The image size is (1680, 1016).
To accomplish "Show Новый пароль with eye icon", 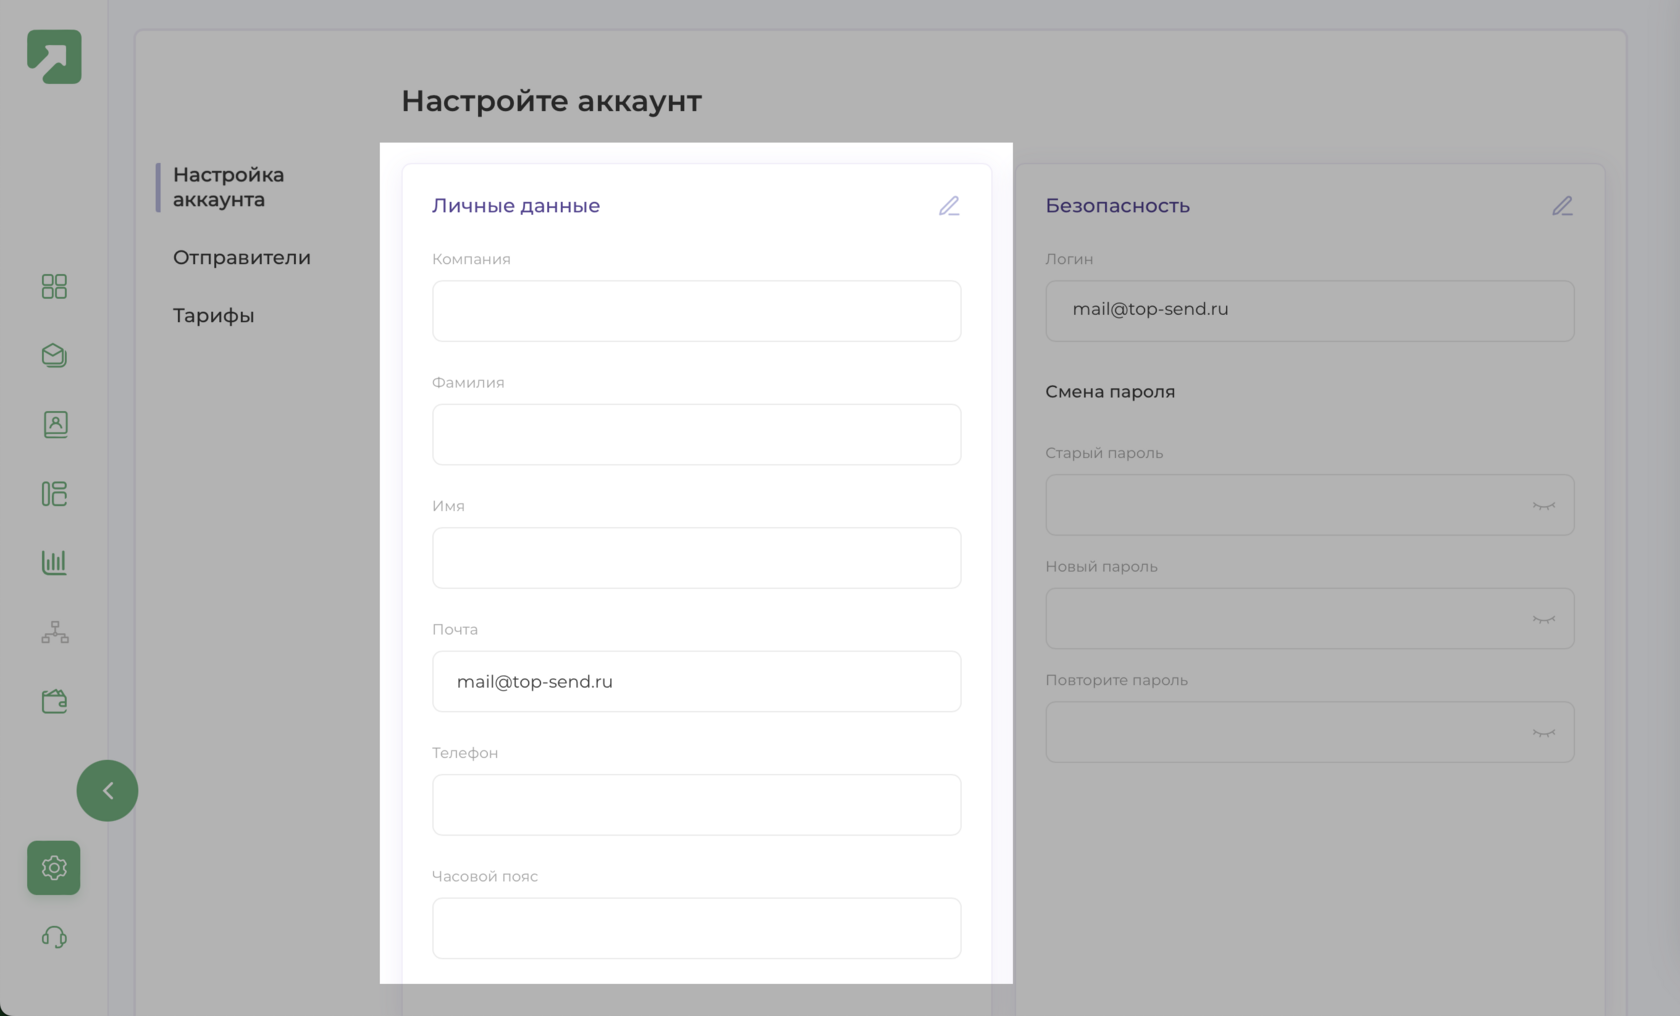I will pos(1544,620).
